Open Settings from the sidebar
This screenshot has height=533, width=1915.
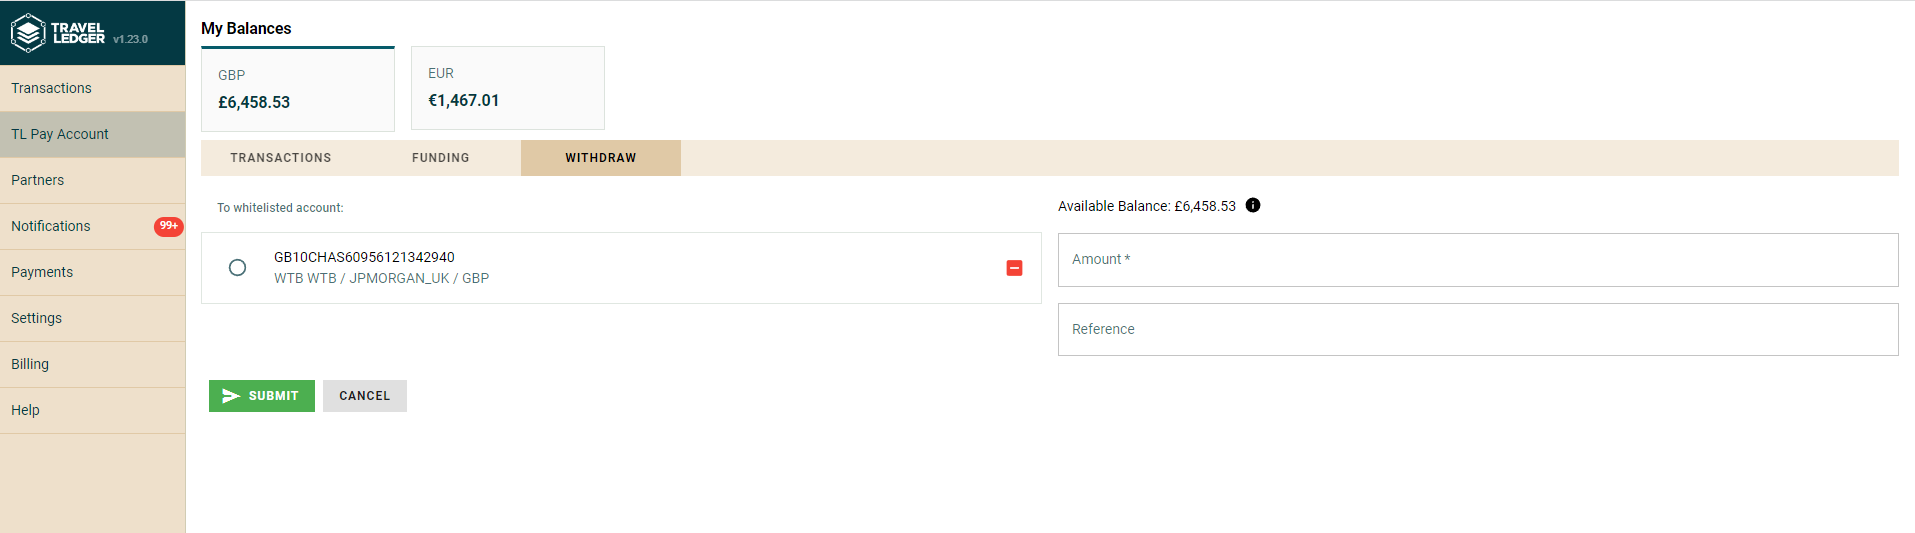tap(37, 318)
